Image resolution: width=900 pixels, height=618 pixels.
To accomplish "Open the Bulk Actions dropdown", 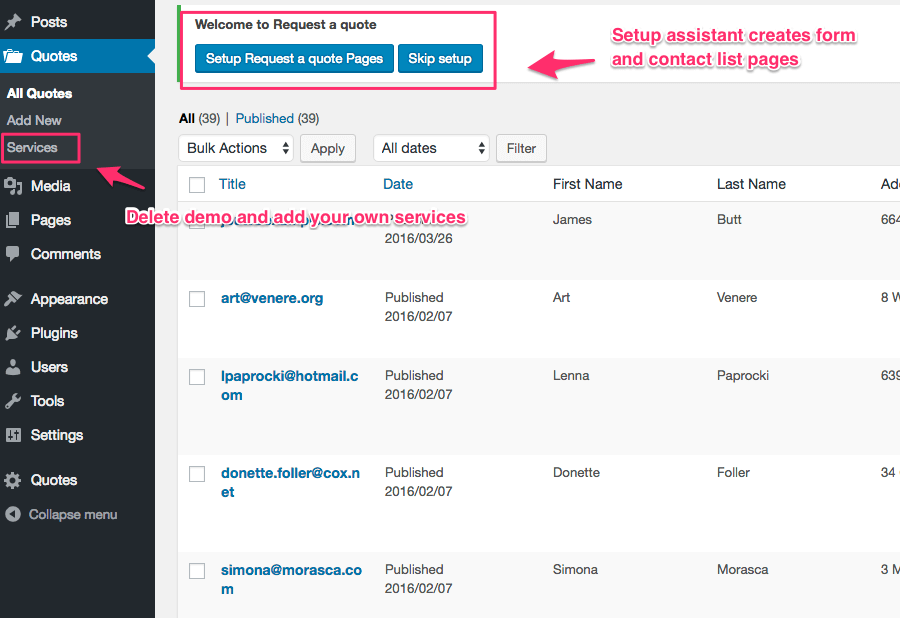I will coord(236,148).
